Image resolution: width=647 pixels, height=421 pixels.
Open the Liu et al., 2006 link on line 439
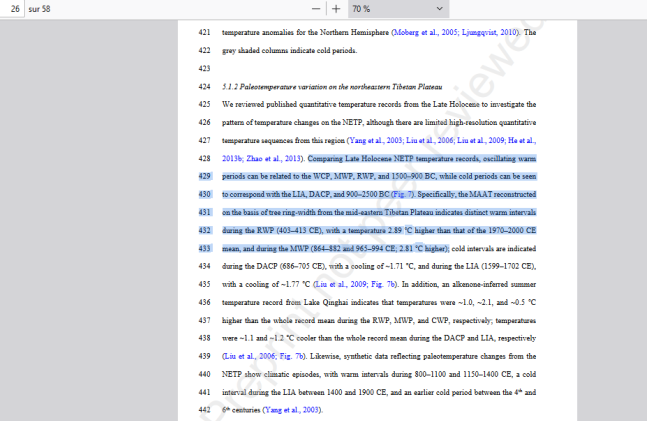click(250, 356)
